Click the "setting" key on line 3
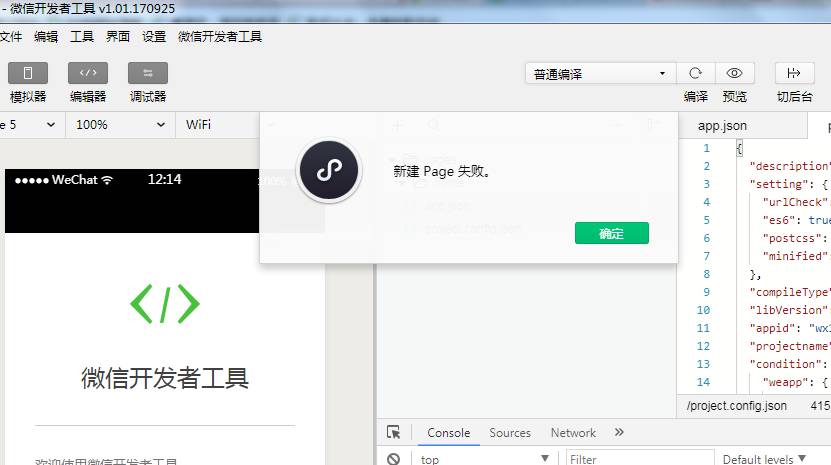 (779, 184)
